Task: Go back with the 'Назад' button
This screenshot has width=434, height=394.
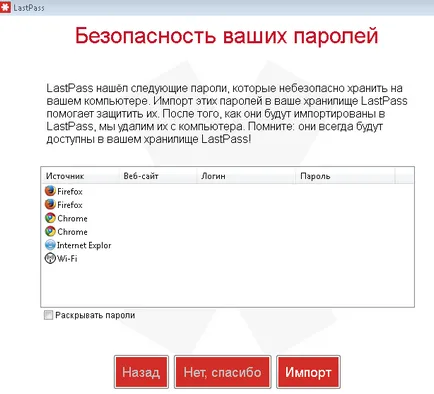Action: (x=141, y=372)
